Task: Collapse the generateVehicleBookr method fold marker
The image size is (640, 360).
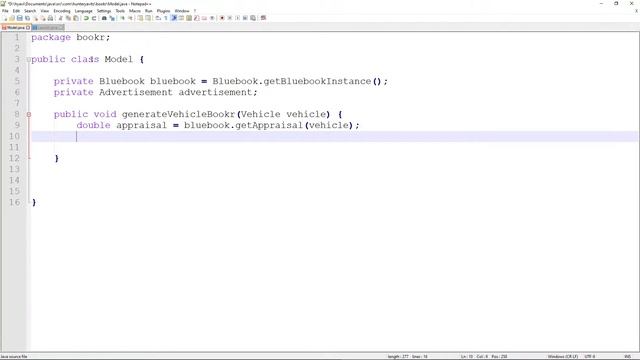Action: coord(29,115)
